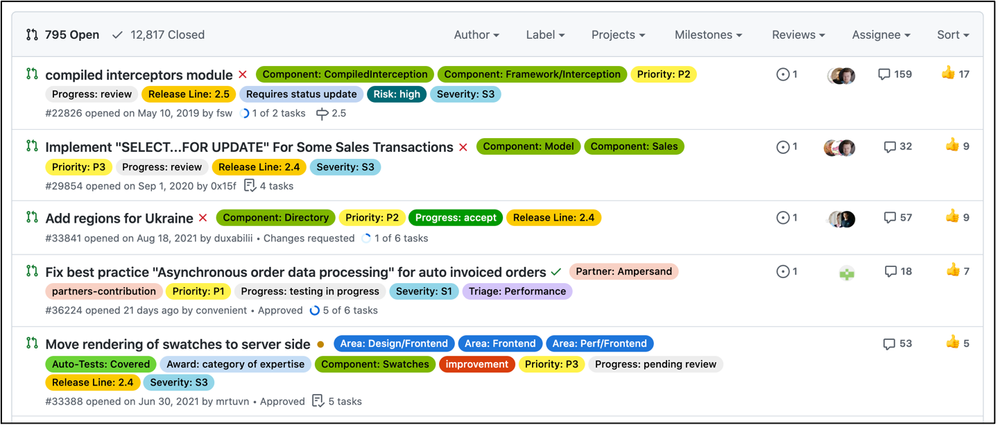Click green checkmark status on Fix best practice PR
The width and height of the screenshot is (998, 428).
pos(556,272)
